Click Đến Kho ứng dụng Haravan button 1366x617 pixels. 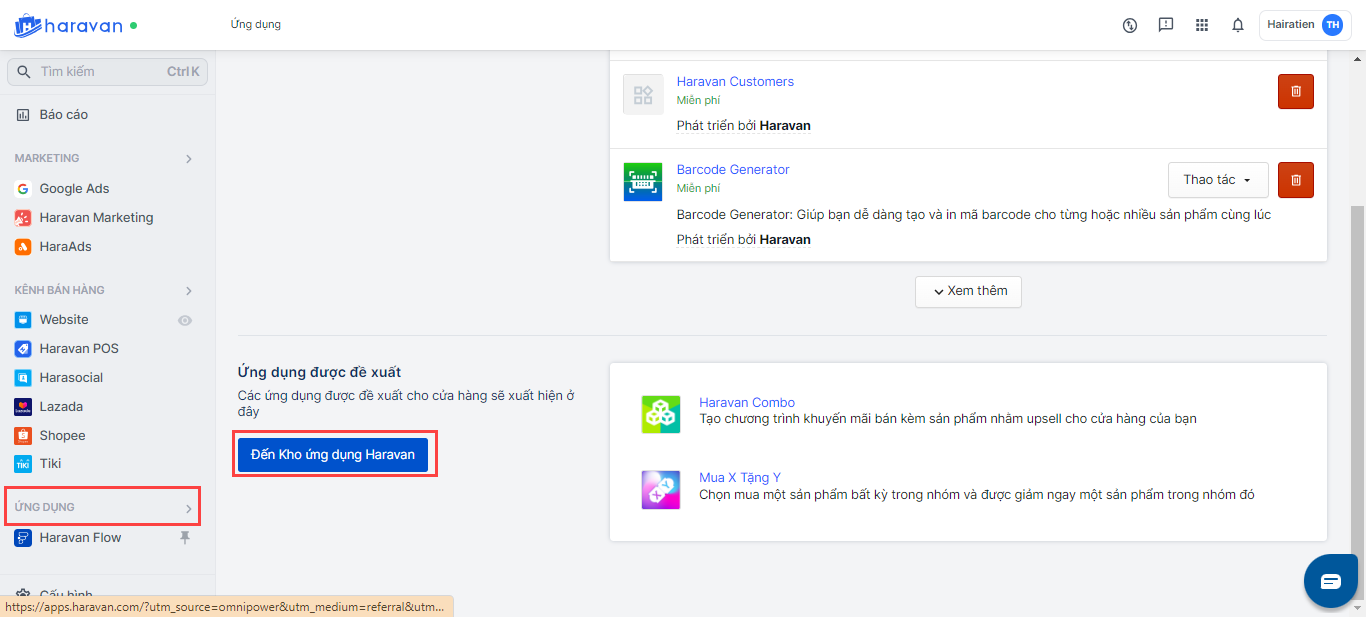(x=333, y=455)
